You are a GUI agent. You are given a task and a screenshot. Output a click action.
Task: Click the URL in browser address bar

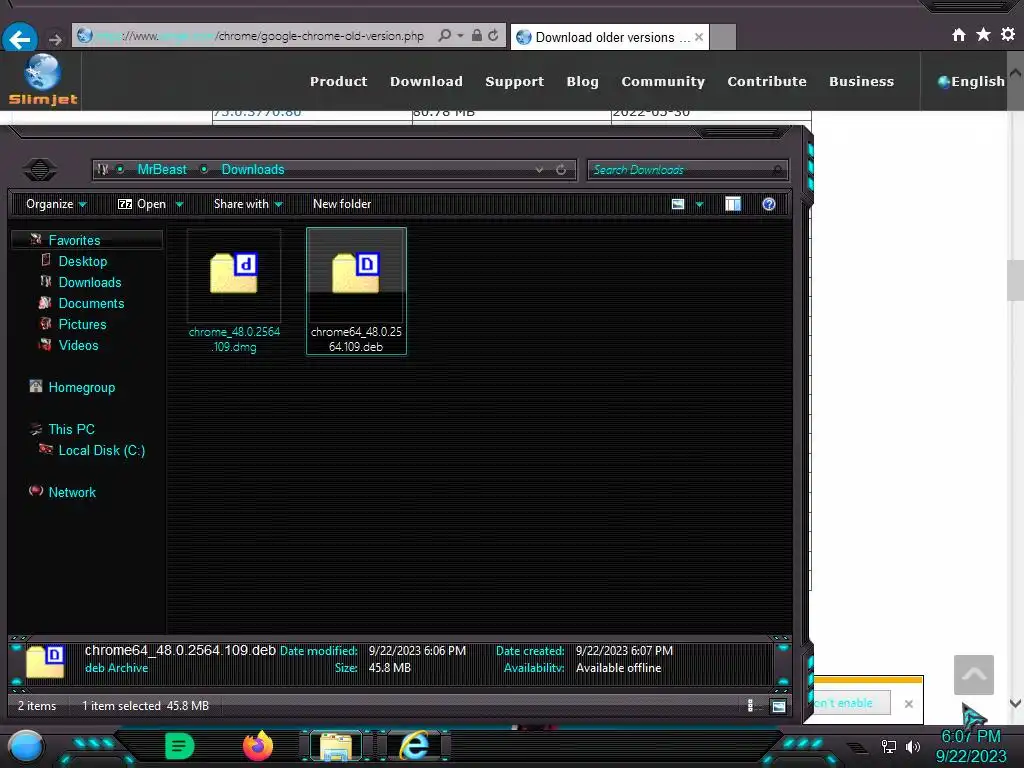pos(260,36)
